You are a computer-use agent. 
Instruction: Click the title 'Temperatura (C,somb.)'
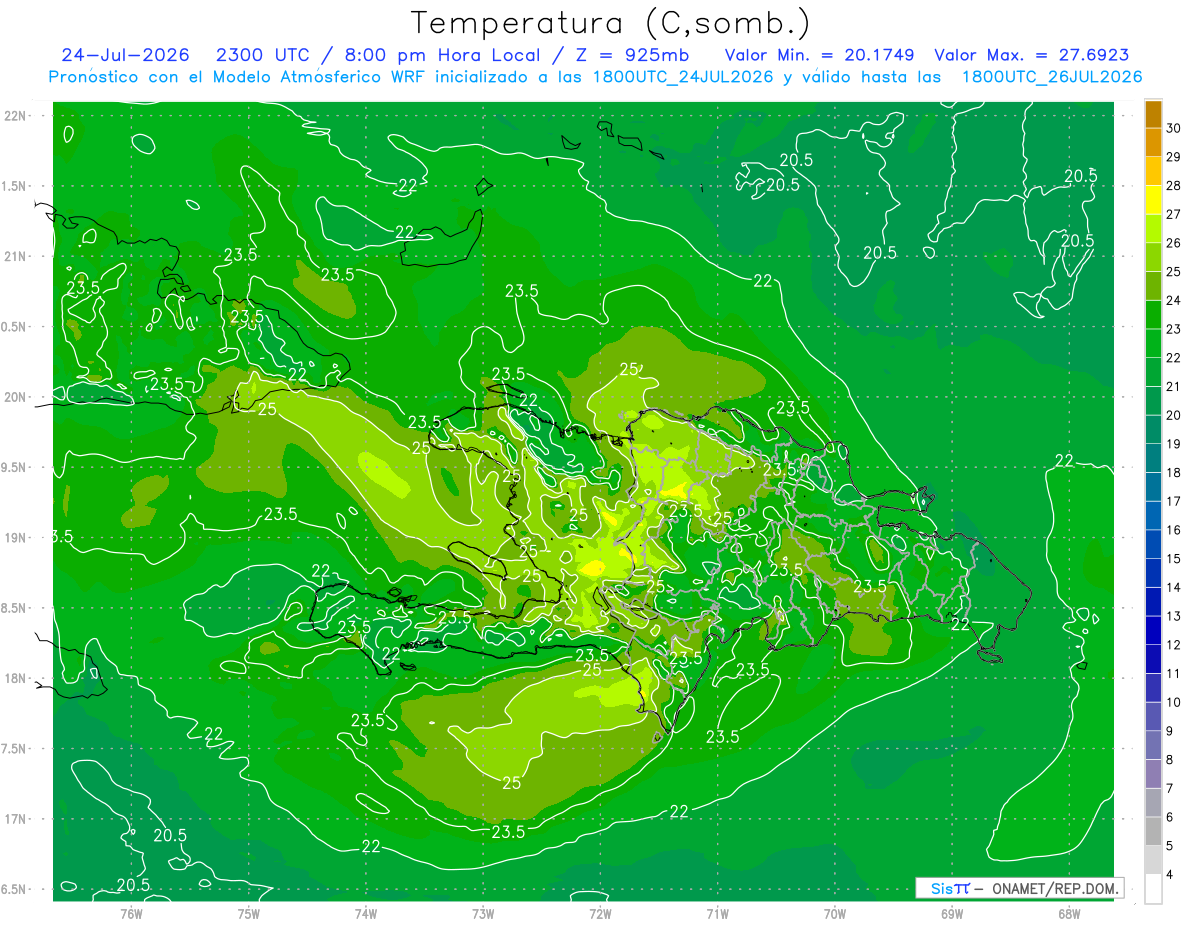611,23
